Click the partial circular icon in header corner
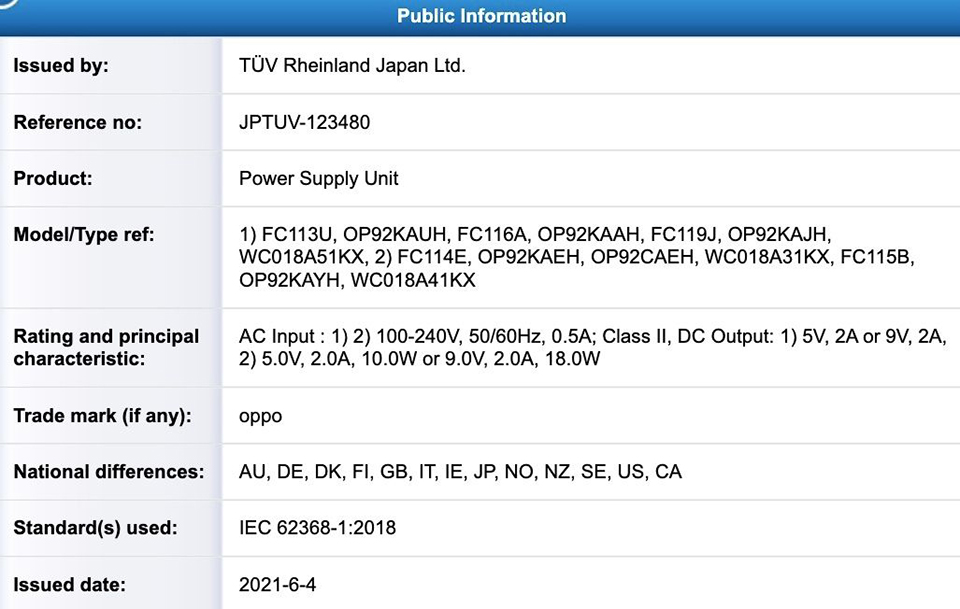 (x=9, y=4)
